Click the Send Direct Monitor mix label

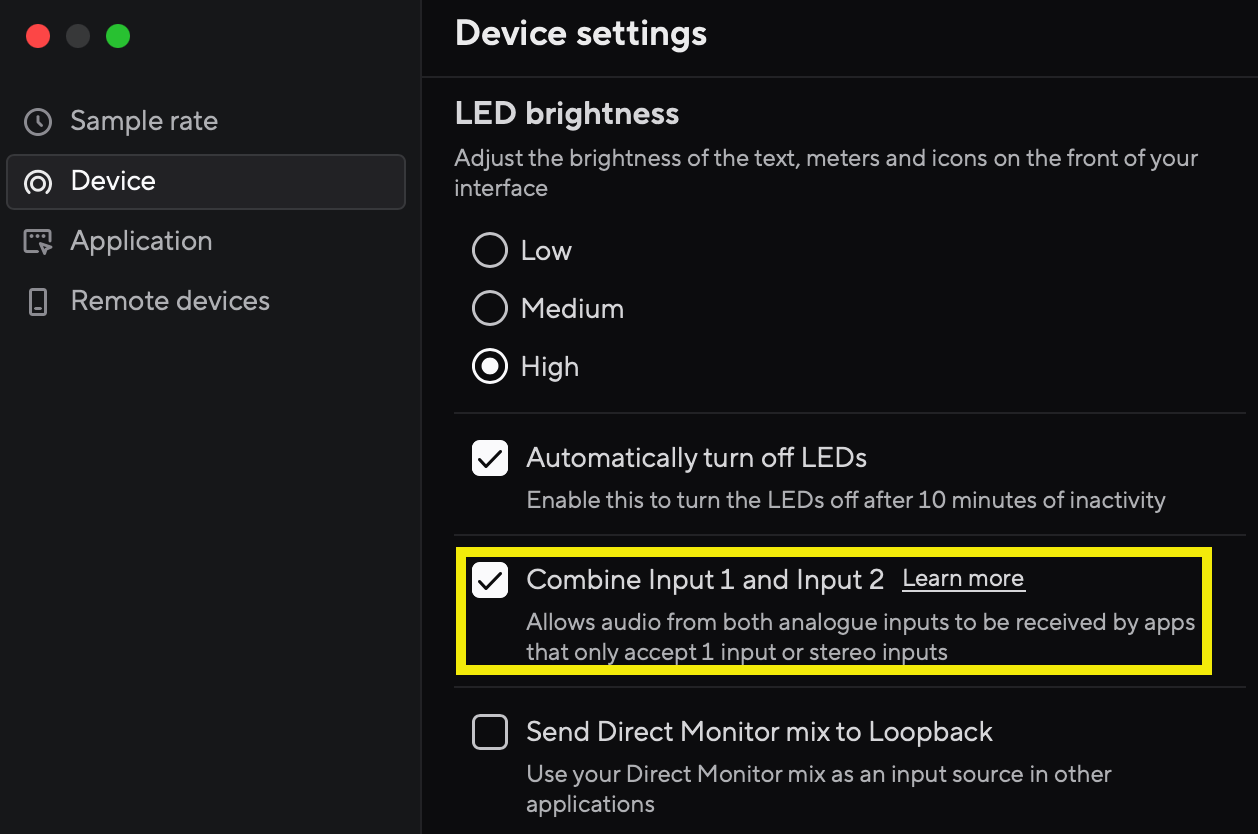click(759, 732)
